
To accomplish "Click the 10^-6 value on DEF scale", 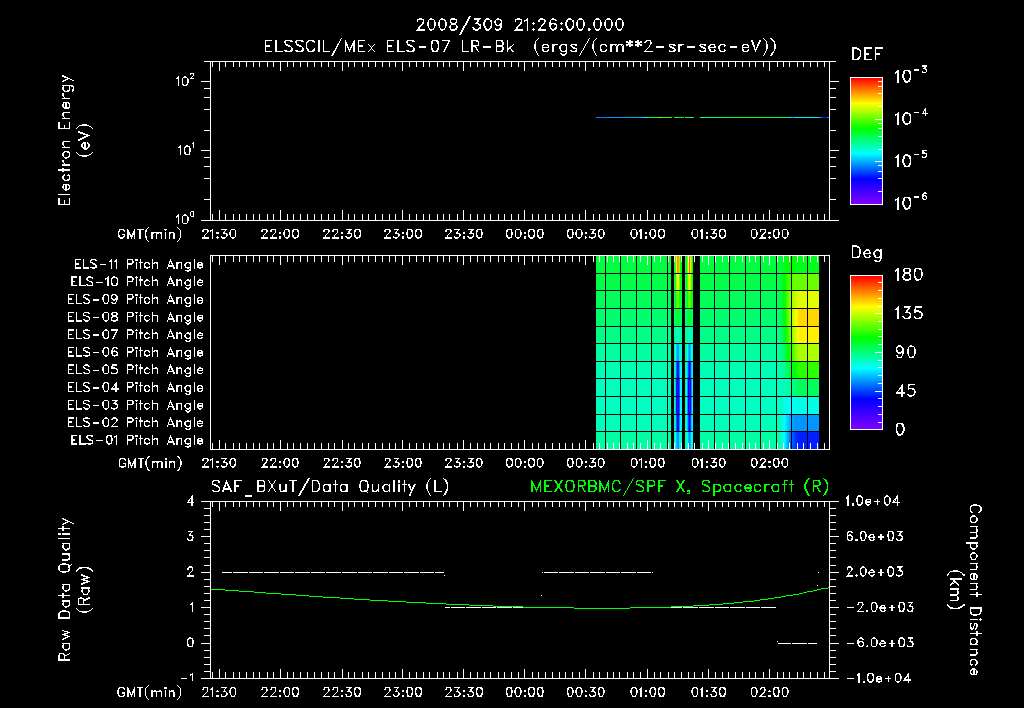I will point(910,202).
